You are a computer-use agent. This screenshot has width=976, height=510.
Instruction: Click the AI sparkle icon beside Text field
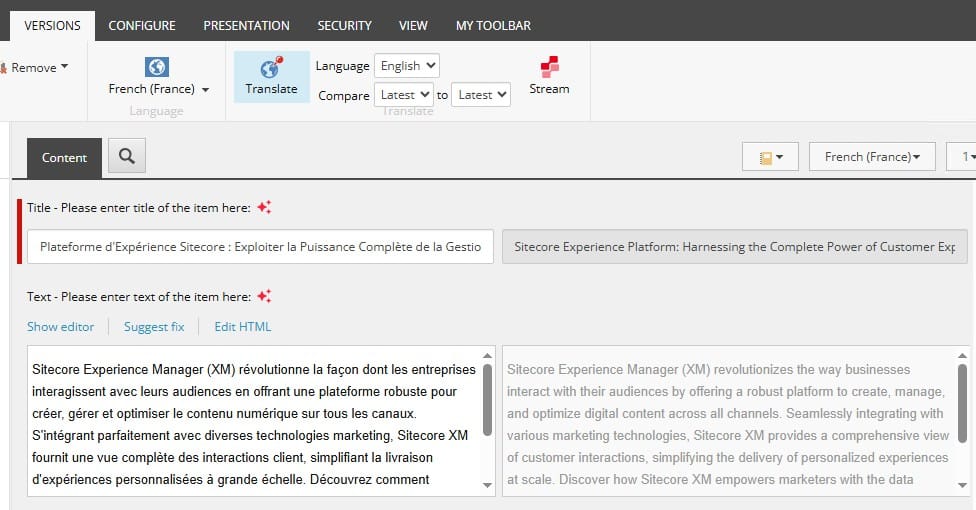pos(264,296)
